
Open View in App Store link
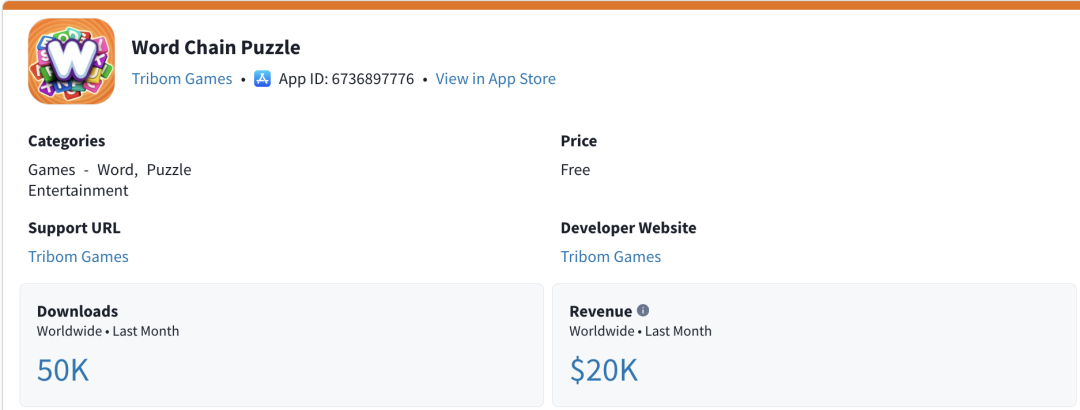click(x=495, y=79)
